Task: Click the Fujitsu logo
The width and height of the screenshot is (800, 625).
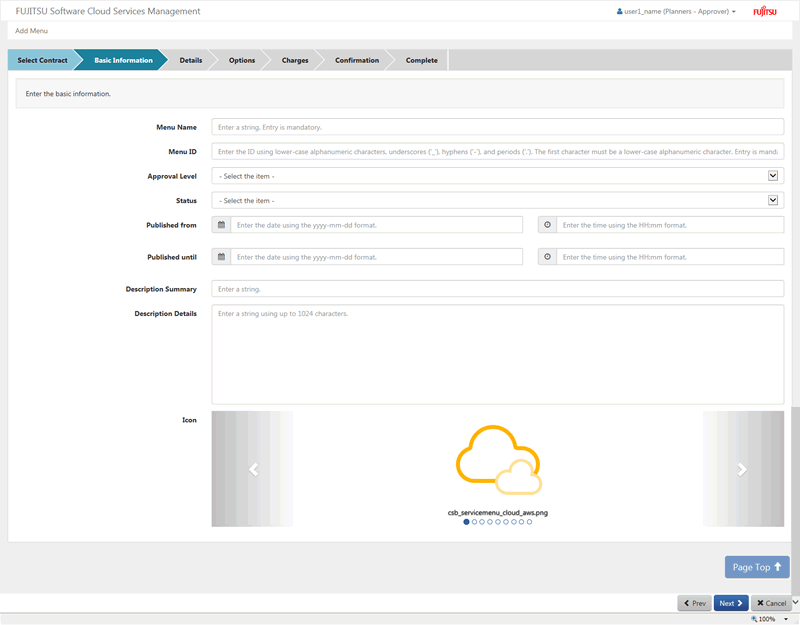Action: pyautogui.click(x=765, y=11)
